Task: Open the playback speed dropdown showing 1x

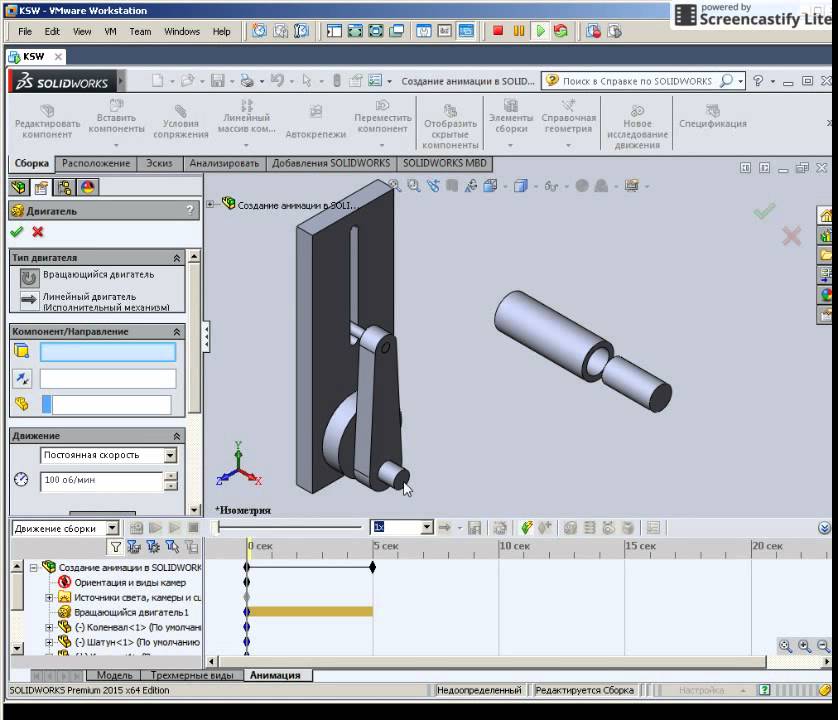Action: pyautogui.click(x=426, y=528)
